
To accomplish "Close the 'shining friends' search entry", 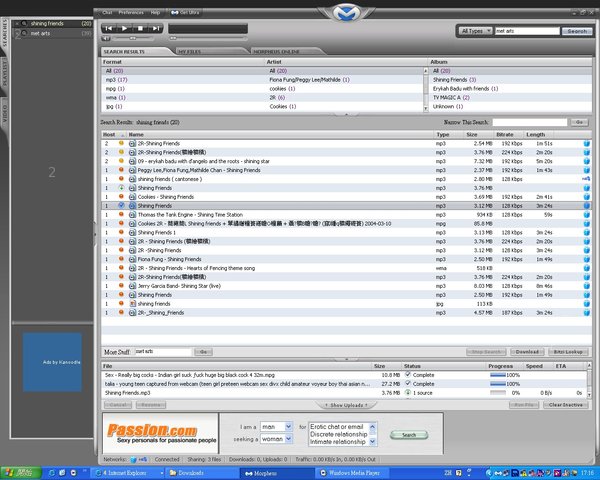I will (17, 24).
